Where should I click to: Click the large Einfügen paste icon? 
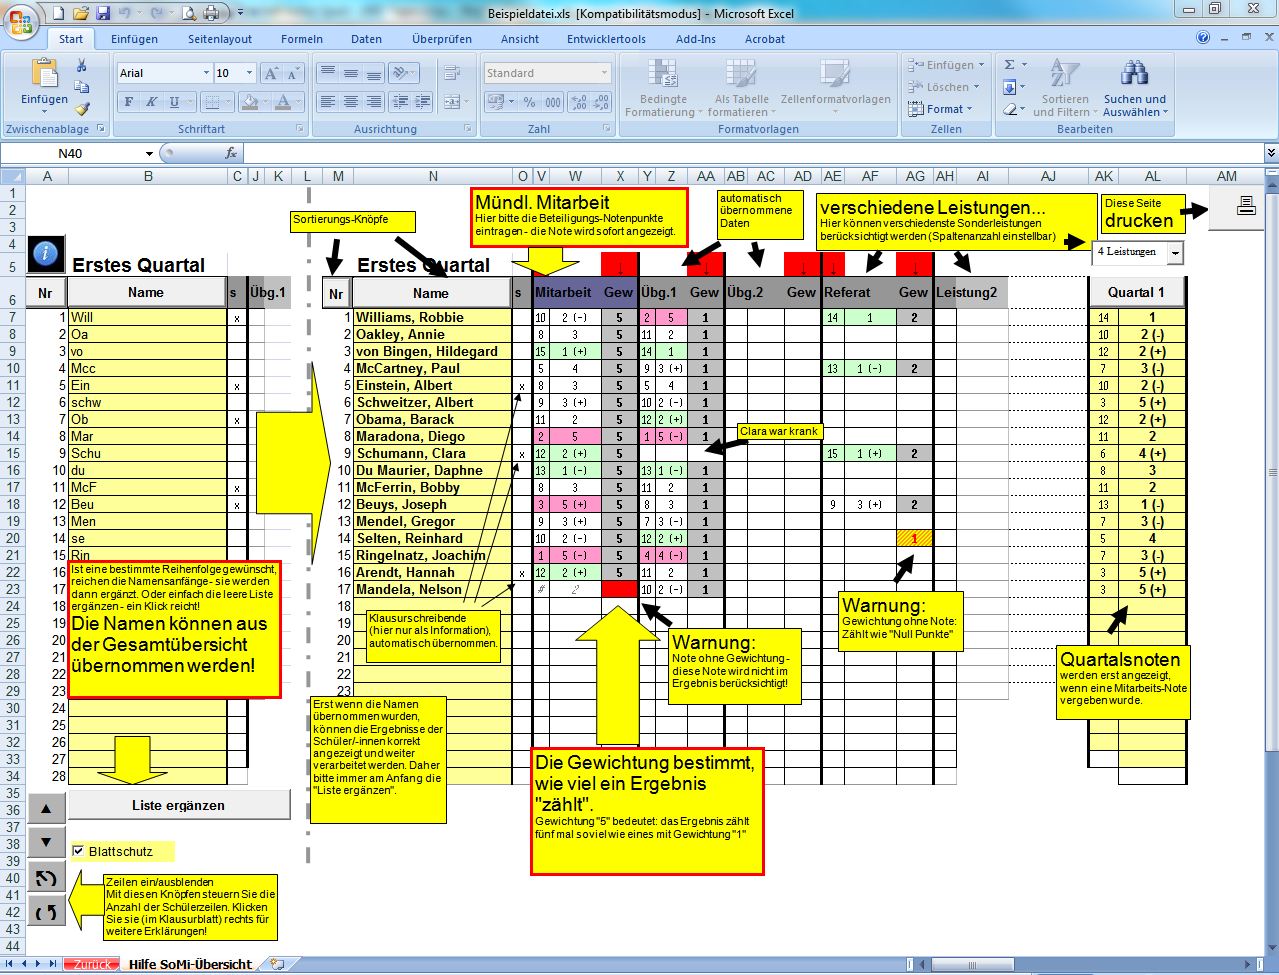[x=44, y=73]
